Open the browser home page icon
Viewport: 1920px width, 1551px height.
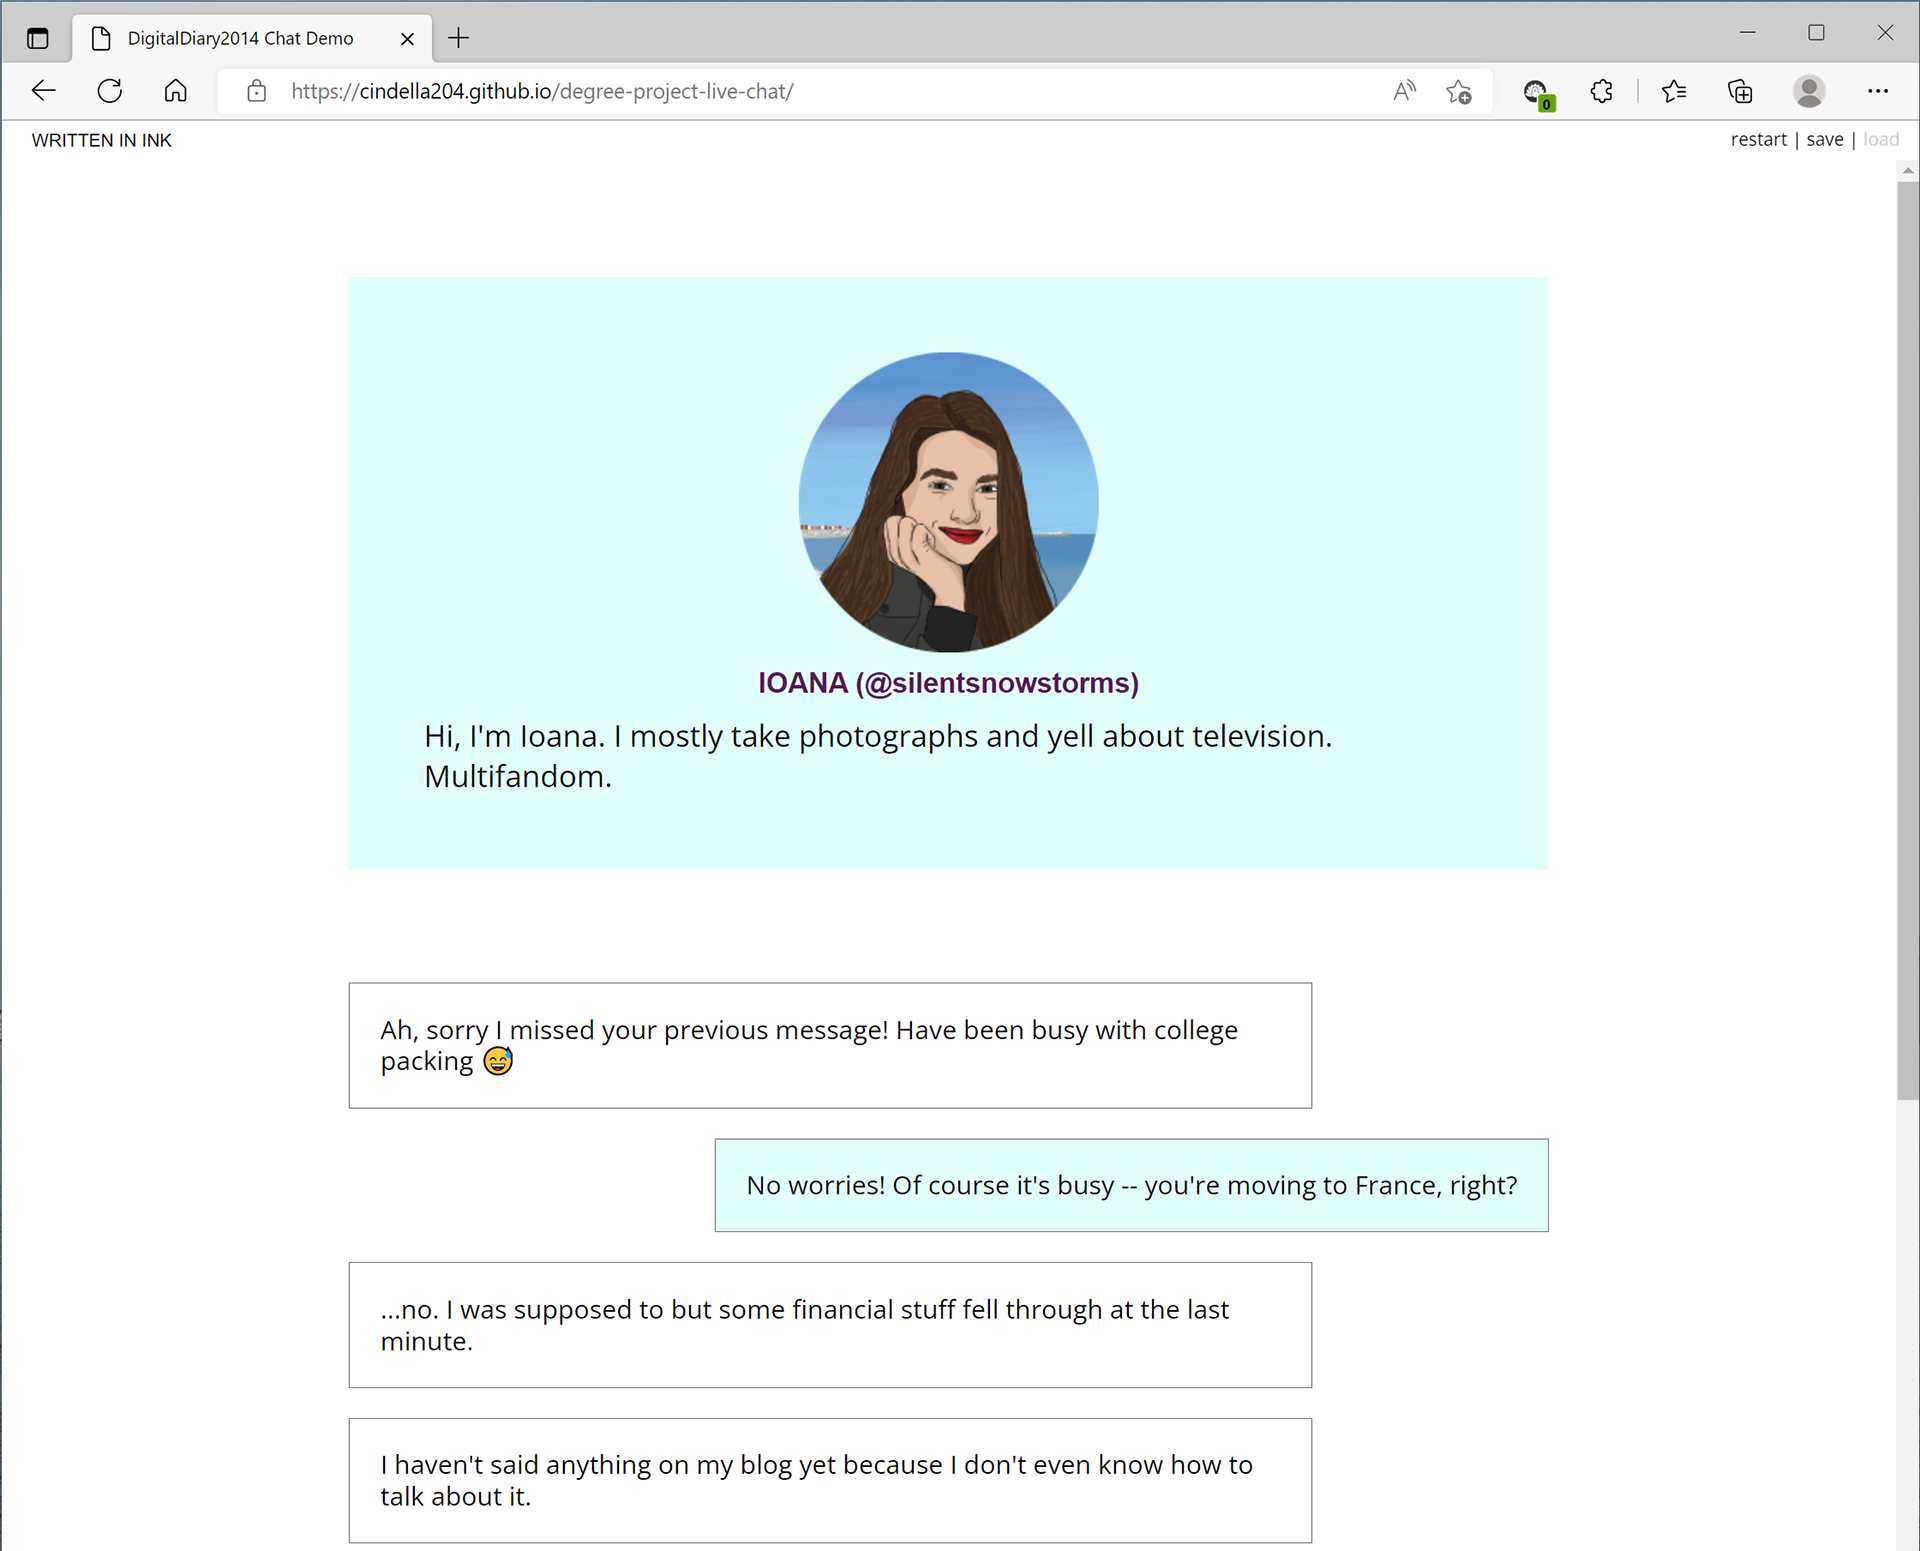(x=176, y=91)
